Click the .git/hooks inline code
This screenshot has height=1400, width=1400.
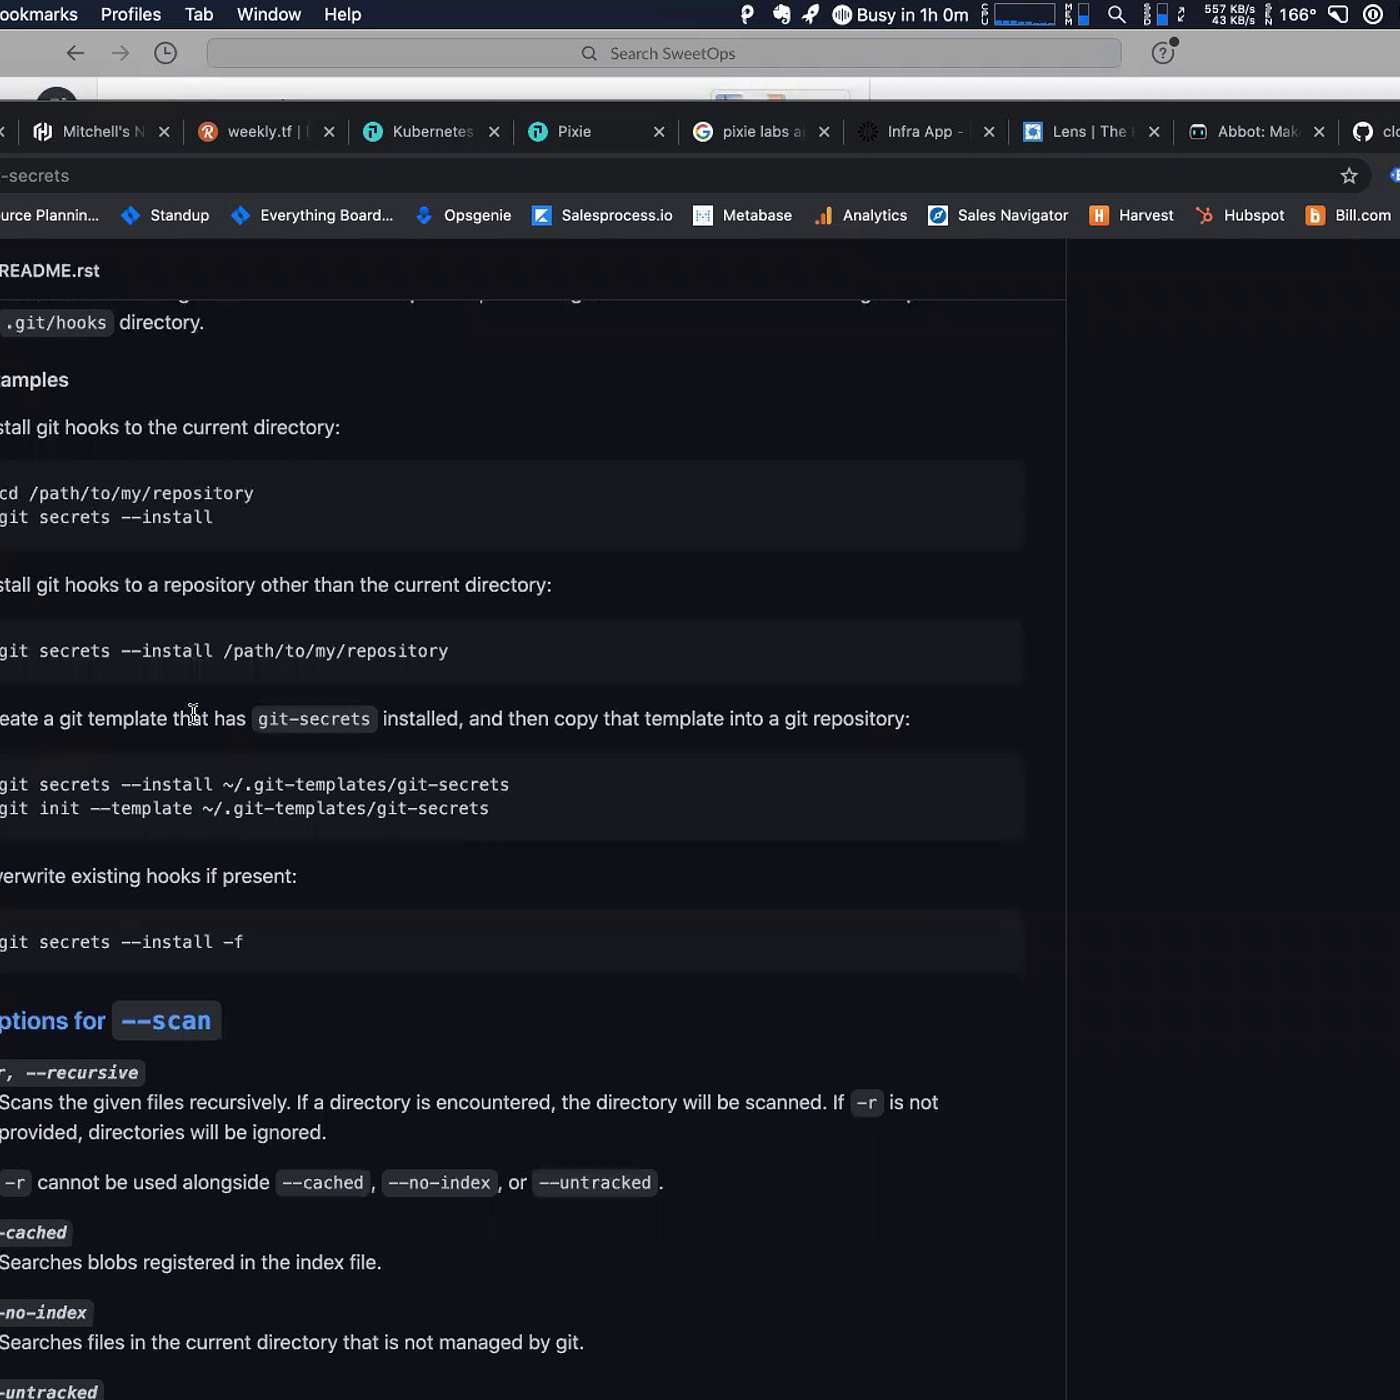coord(56,323)
